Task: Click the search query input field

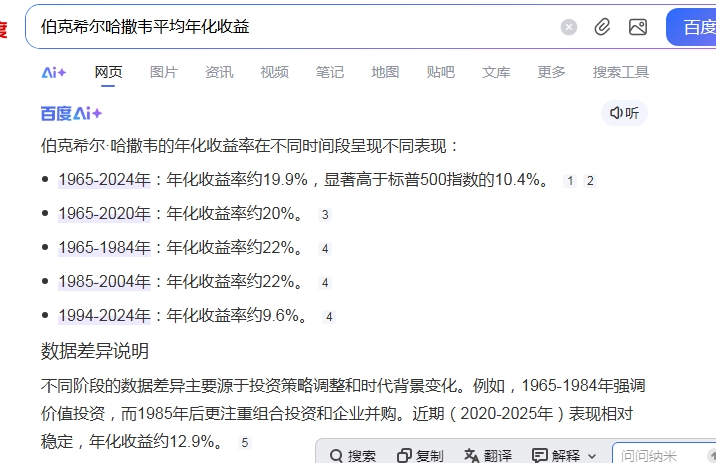Action: pyautogui.click(x=292, y=27)
